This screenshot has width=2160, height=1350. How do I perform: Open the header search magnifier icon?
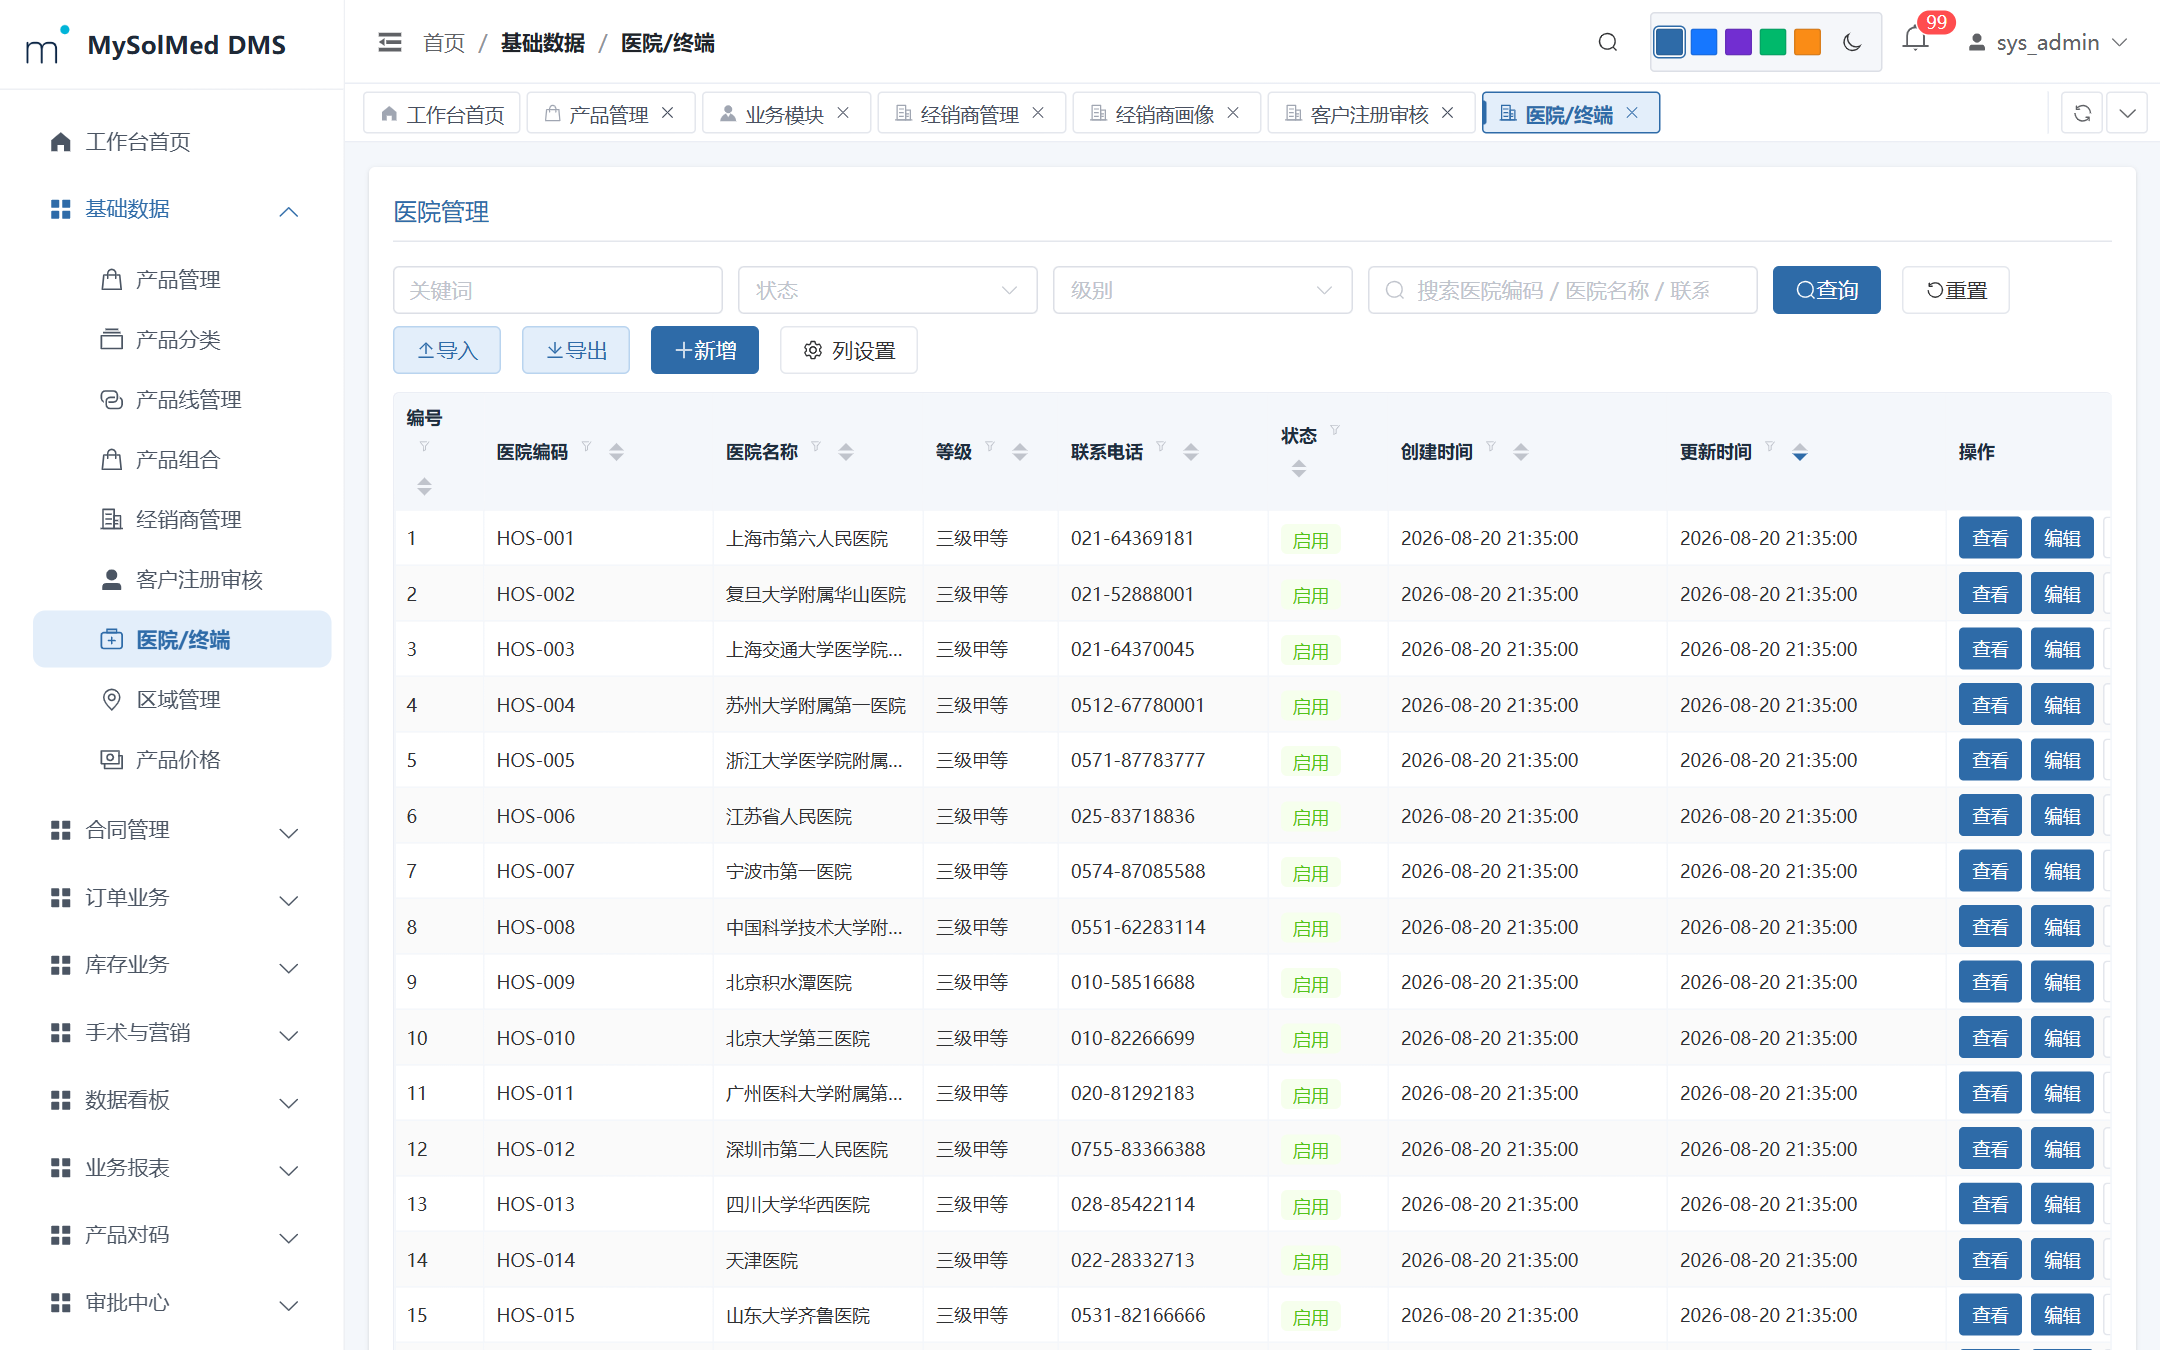pos(1608,42)
